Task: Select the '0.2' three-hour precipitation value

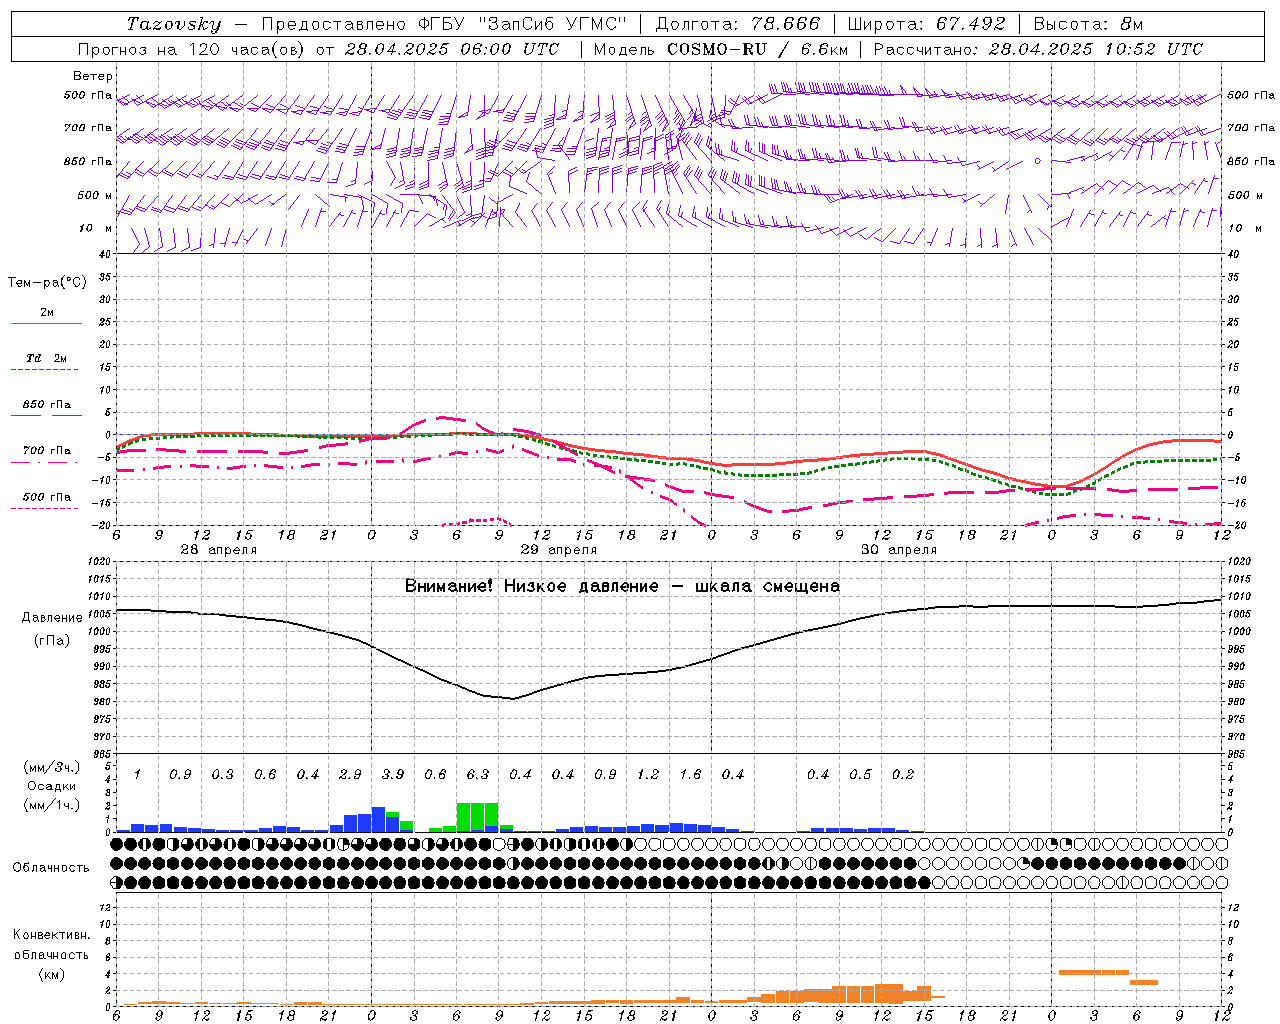Action: pos(903,775)
